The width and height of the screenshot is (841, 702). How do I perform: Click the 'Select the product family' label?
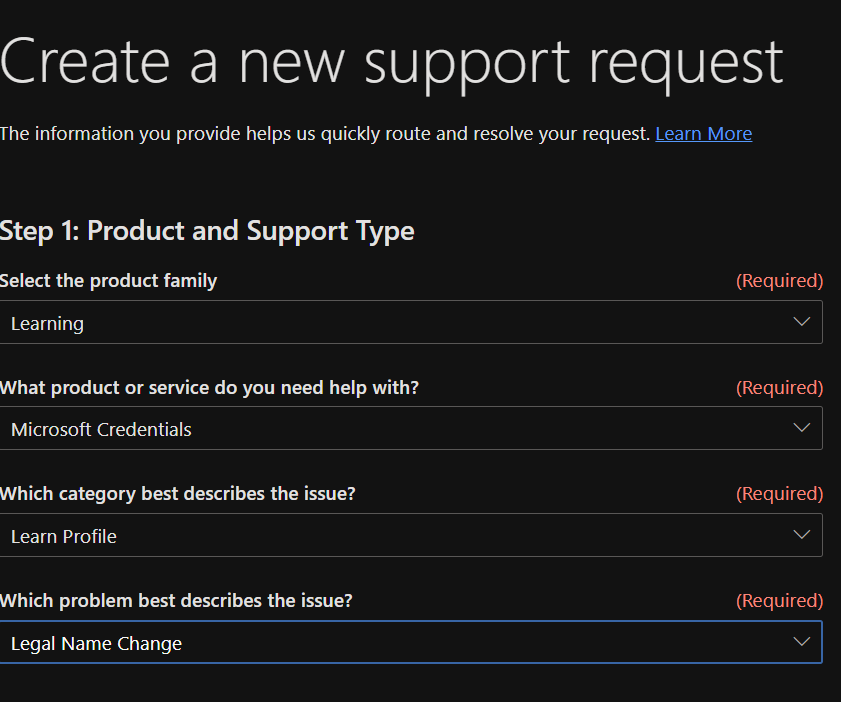point(108,281)
